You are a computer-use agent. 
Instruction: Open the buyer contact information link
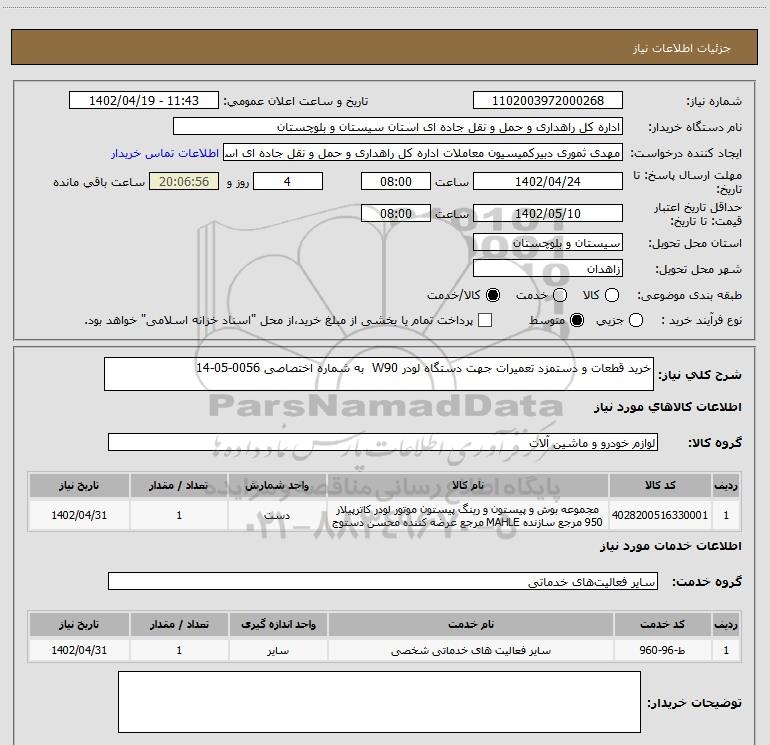(x=165, y=153)
